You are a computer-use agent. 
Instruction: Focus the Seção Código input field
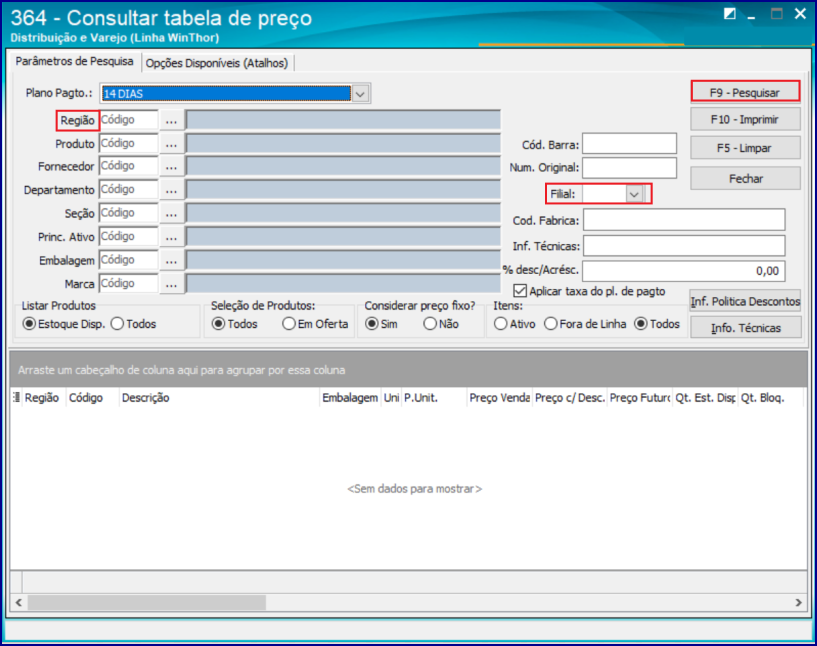128,213
